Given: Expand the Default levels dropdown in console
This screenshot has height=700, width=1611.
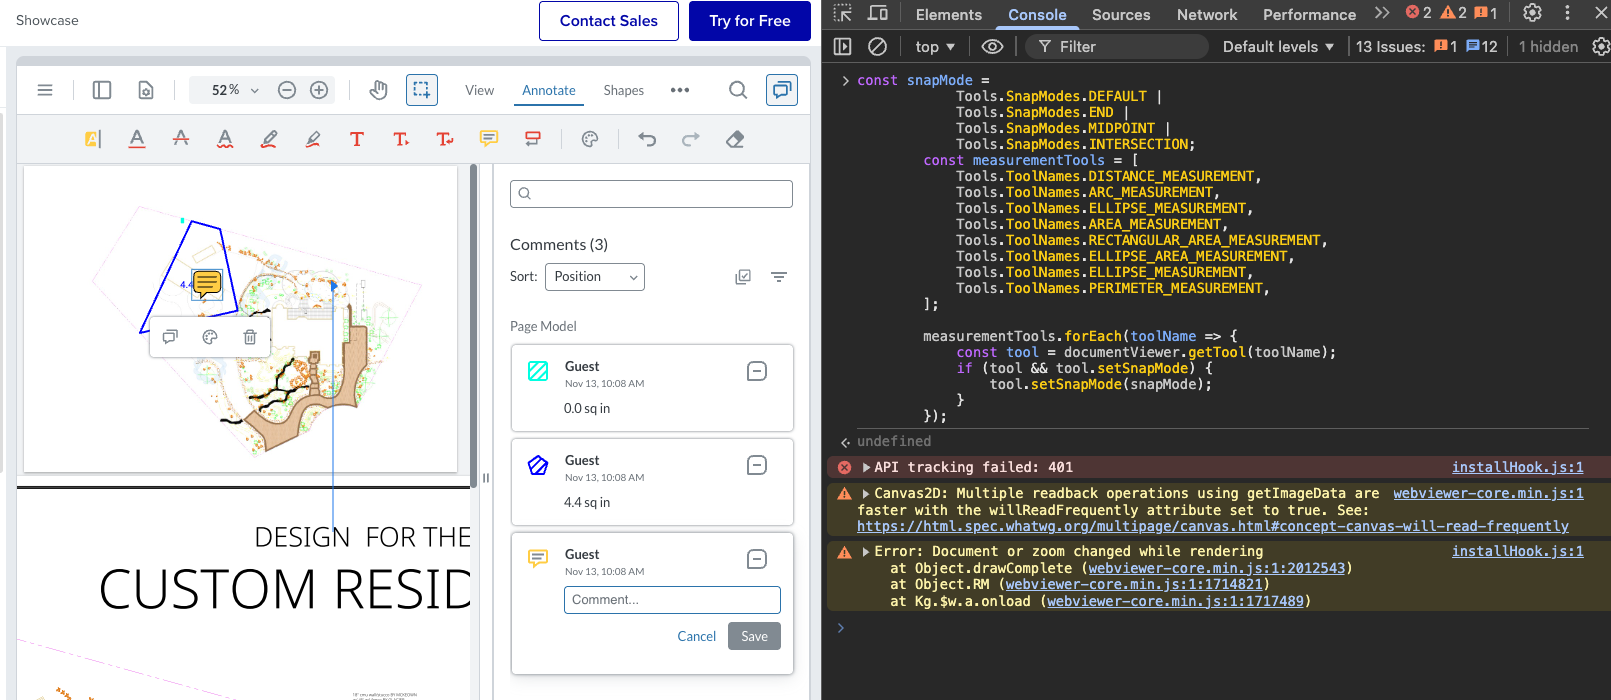Looking at the screenshot, I should 1278,47.
